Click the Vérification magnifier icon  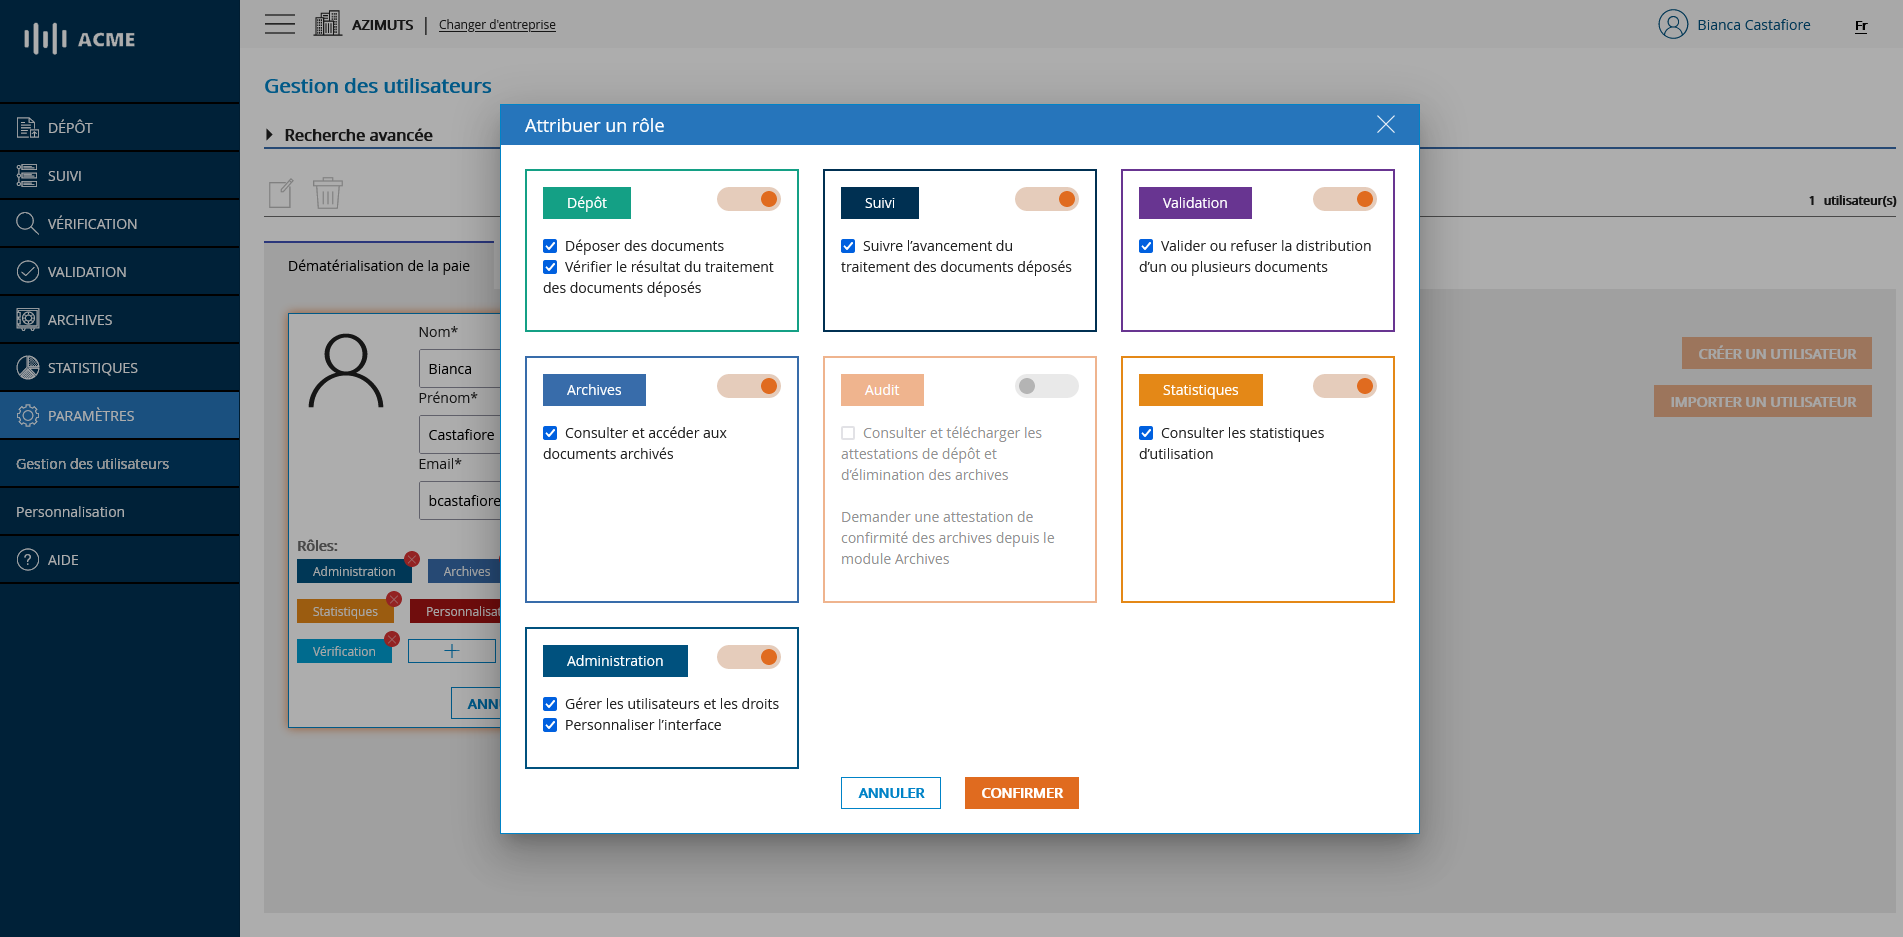(x=27, y=223)
